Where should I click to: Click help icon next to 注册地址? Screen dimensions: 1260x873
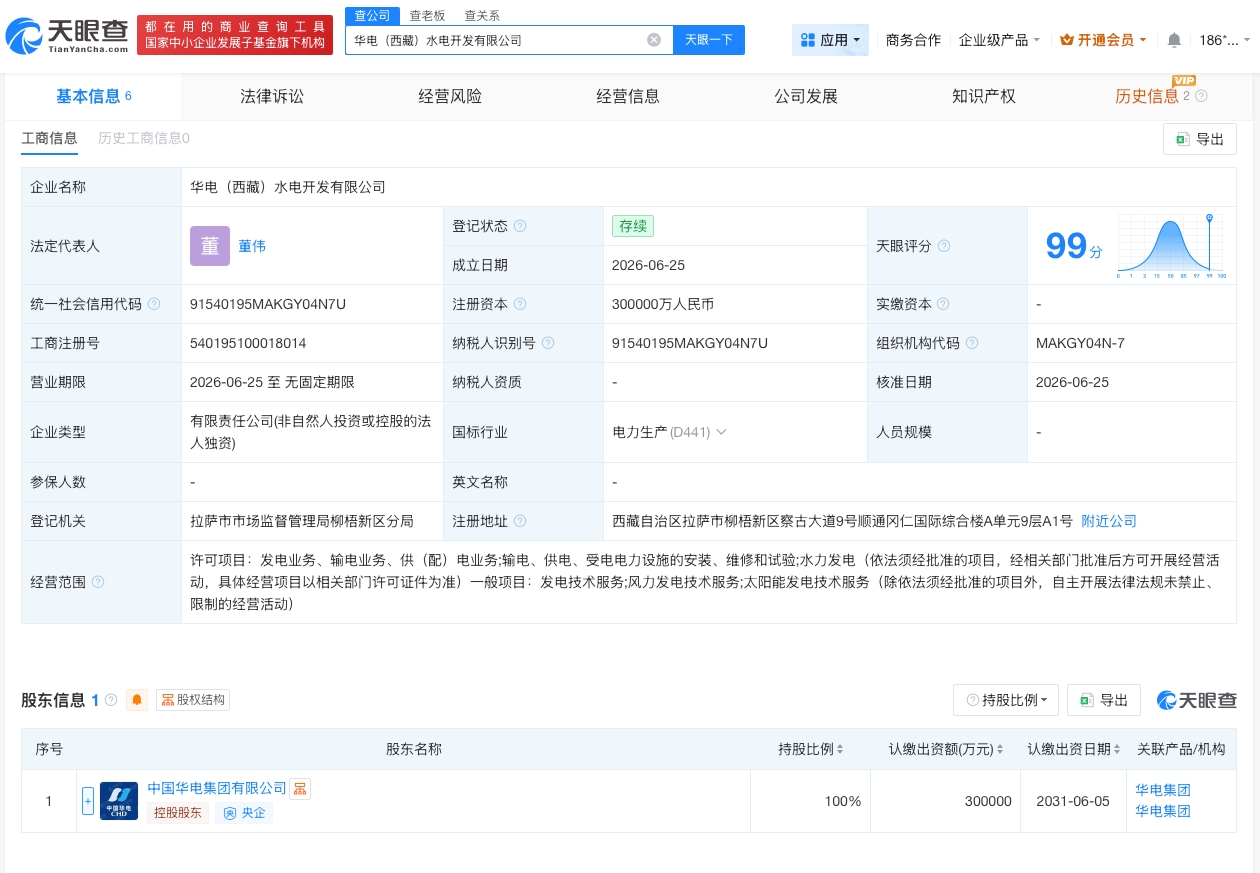point(520,521)
